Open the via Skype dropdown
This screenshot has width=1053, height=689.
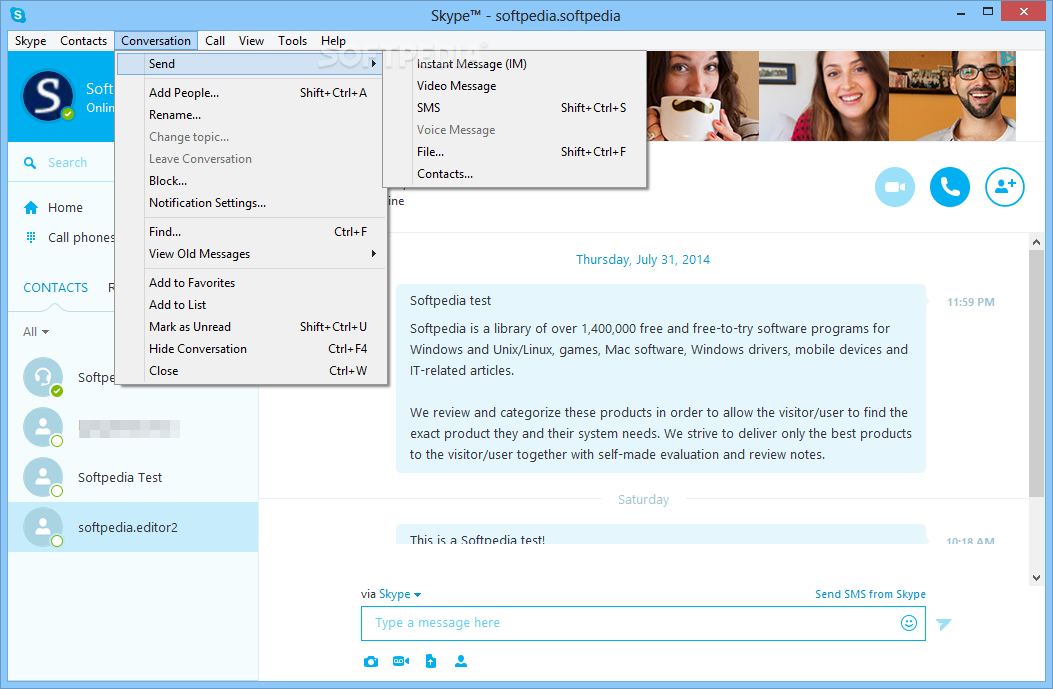(400, 594)
